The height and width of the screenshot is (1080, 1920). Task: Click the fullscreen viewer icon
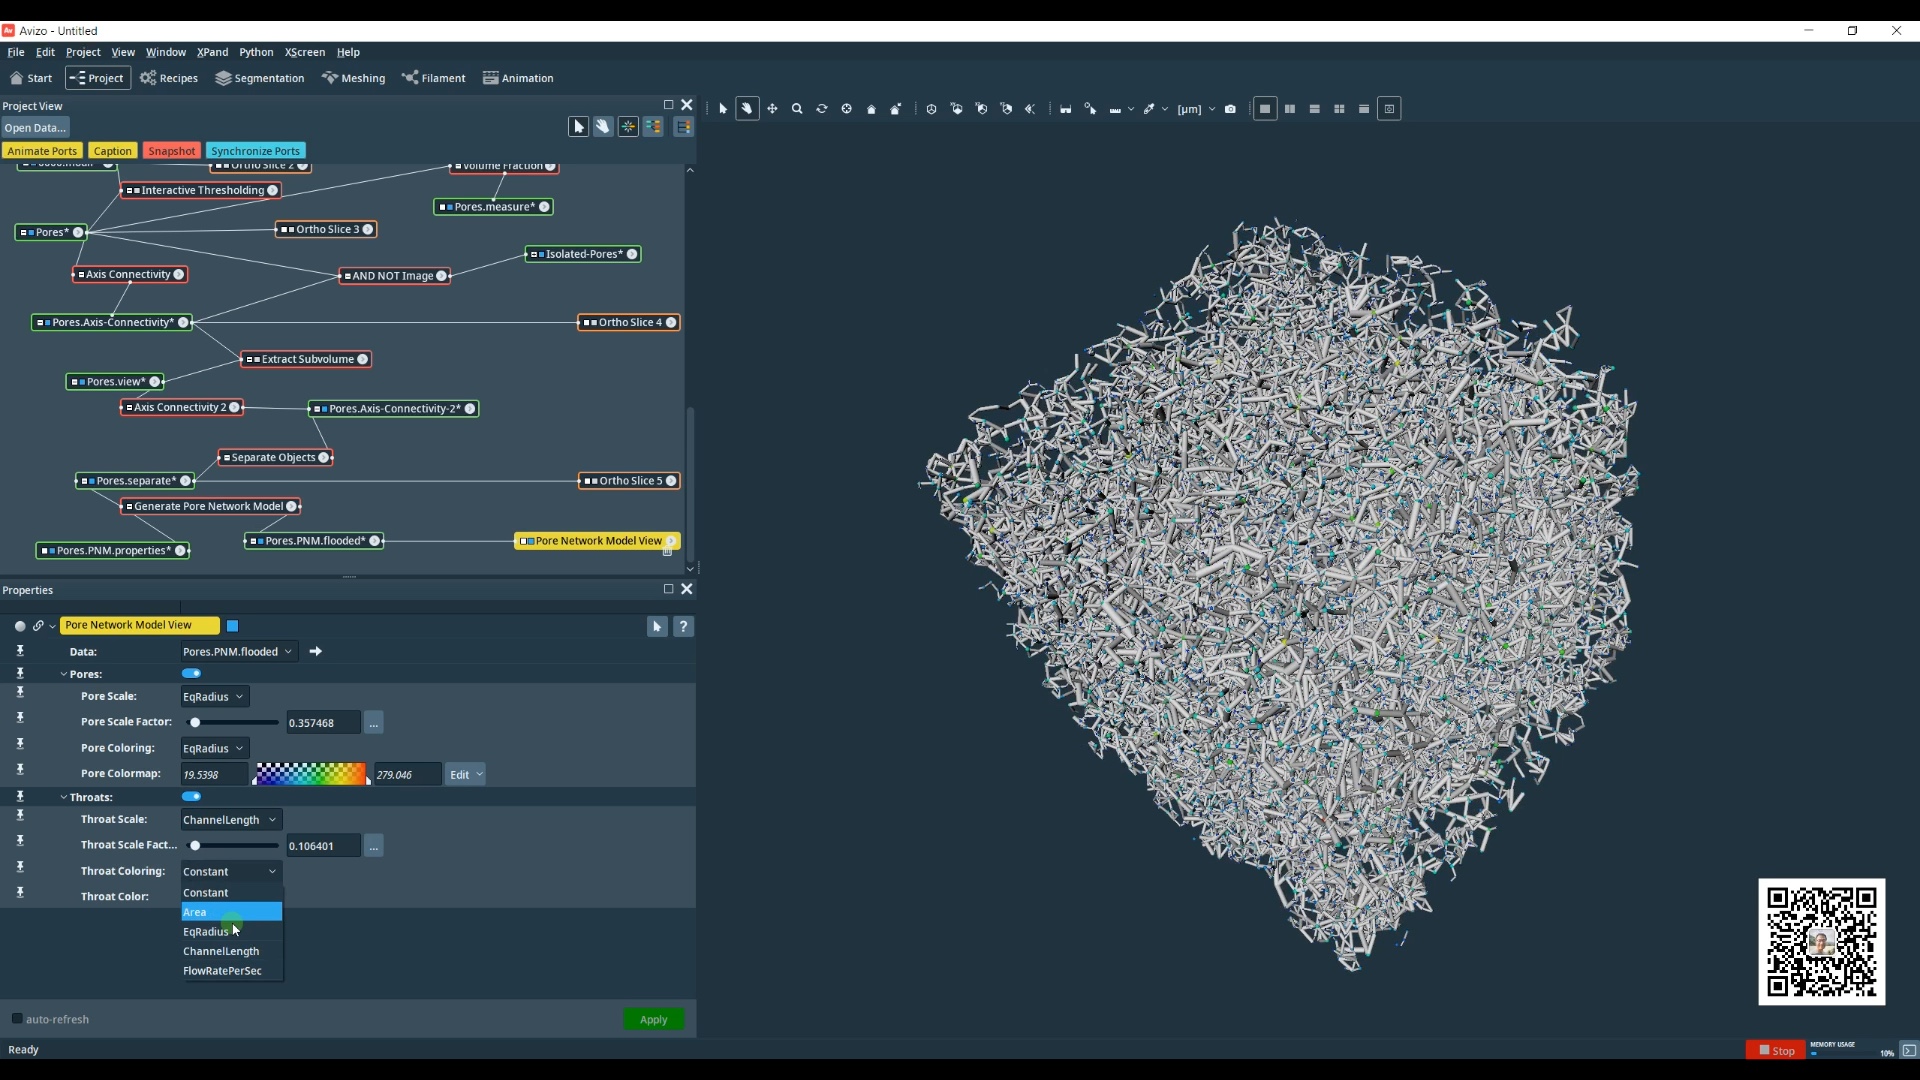(x=1389, y=109)
